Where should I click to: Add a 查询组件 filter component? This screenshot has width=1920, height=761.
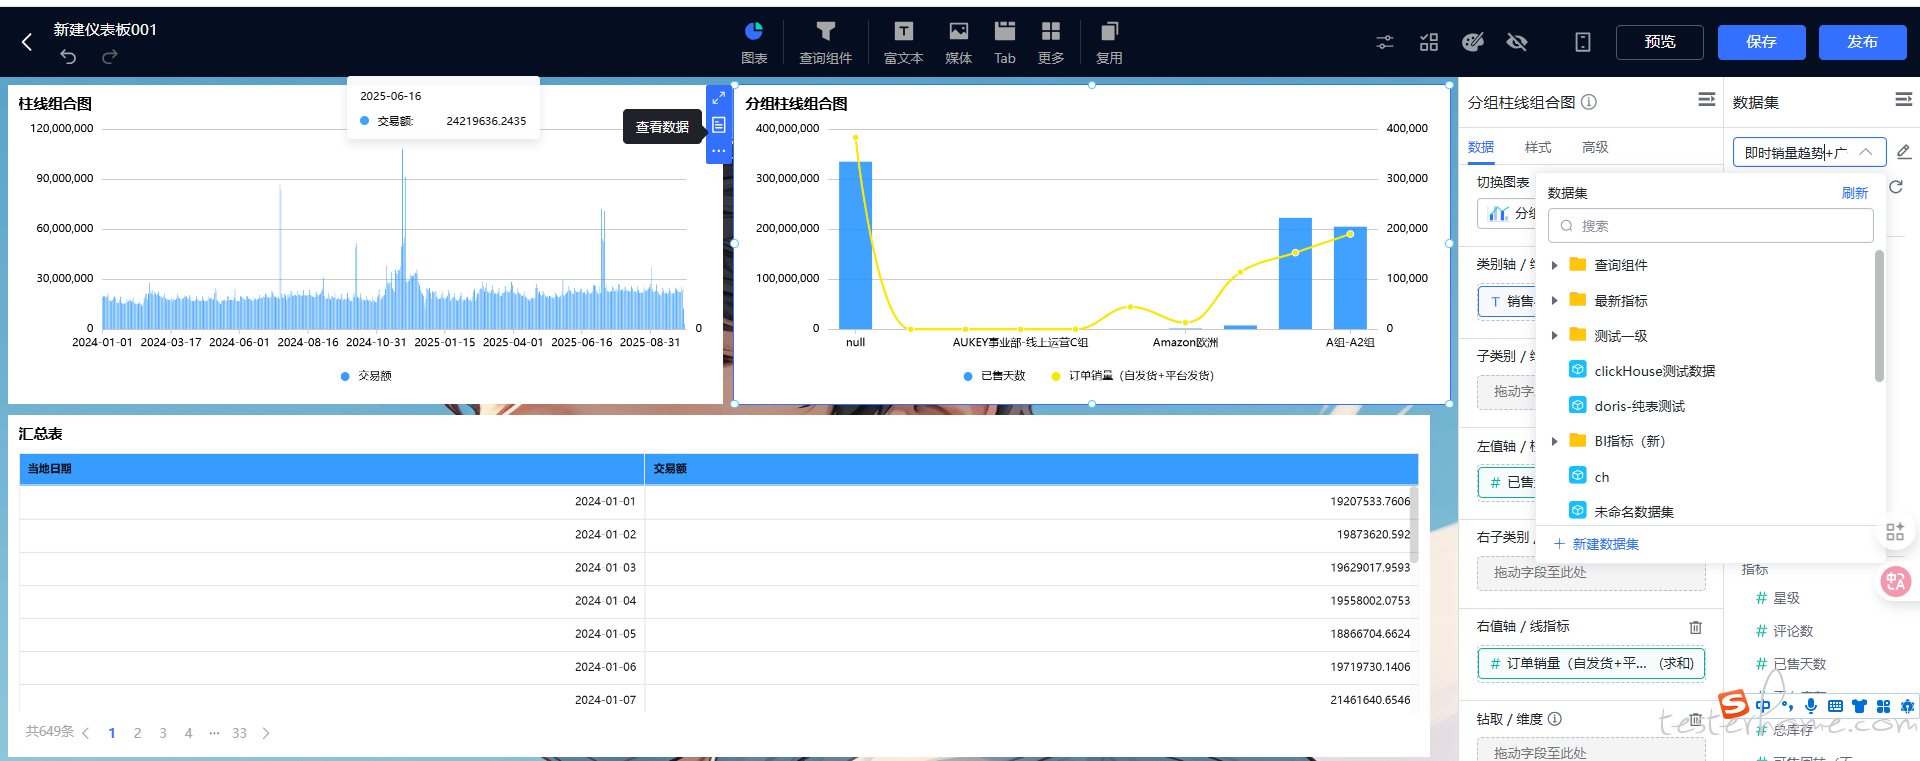pos(825,42)
